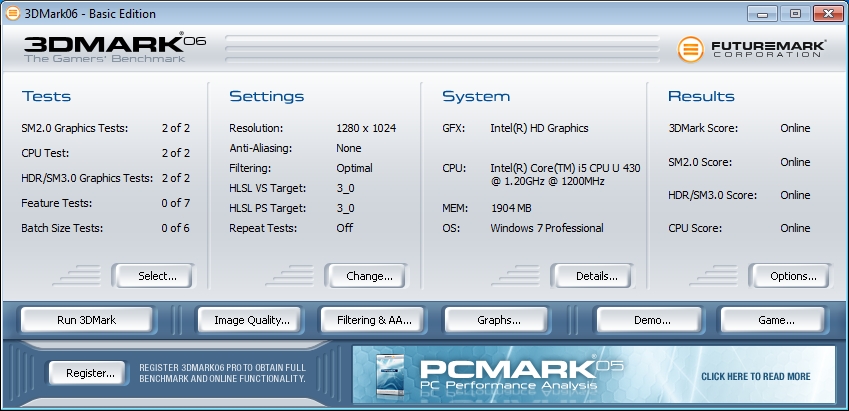Click the PCMark05 product box image

point(390,375)
